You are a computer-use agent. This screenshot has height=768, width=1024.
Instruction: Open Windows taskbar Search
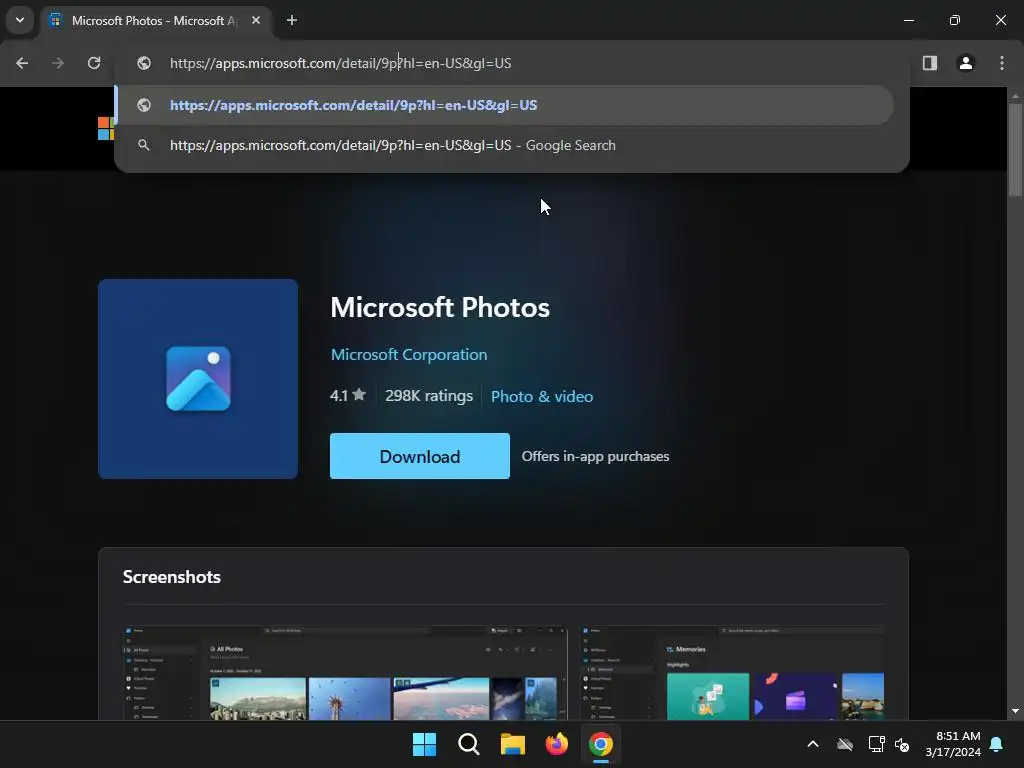468,744
